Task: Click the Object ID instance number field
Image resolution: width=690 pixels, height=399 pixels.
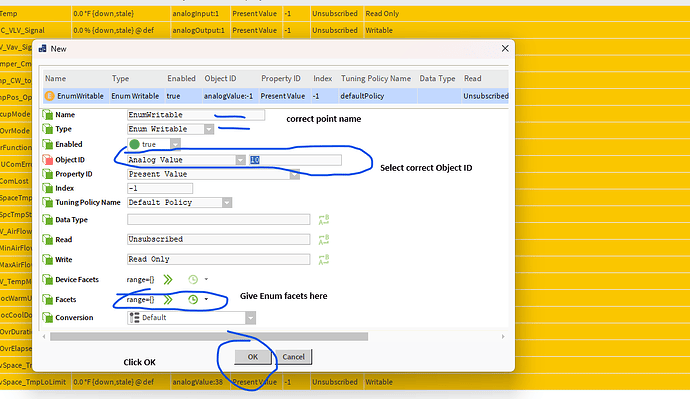Action: pos(295,160)
